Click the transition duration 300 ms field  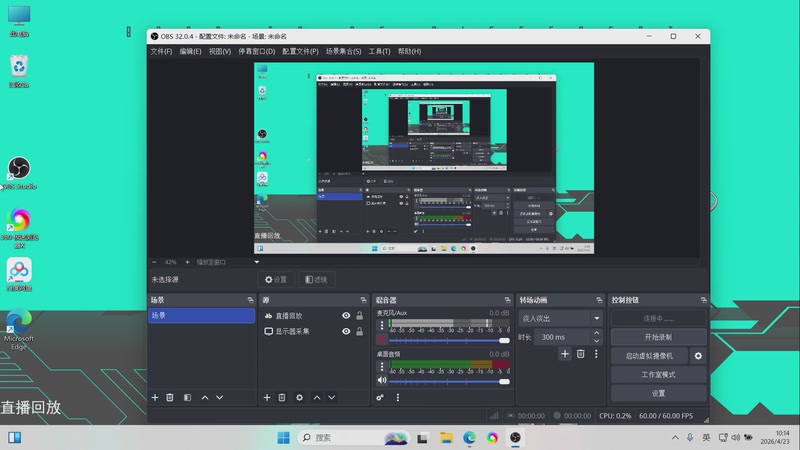[563, 337]
